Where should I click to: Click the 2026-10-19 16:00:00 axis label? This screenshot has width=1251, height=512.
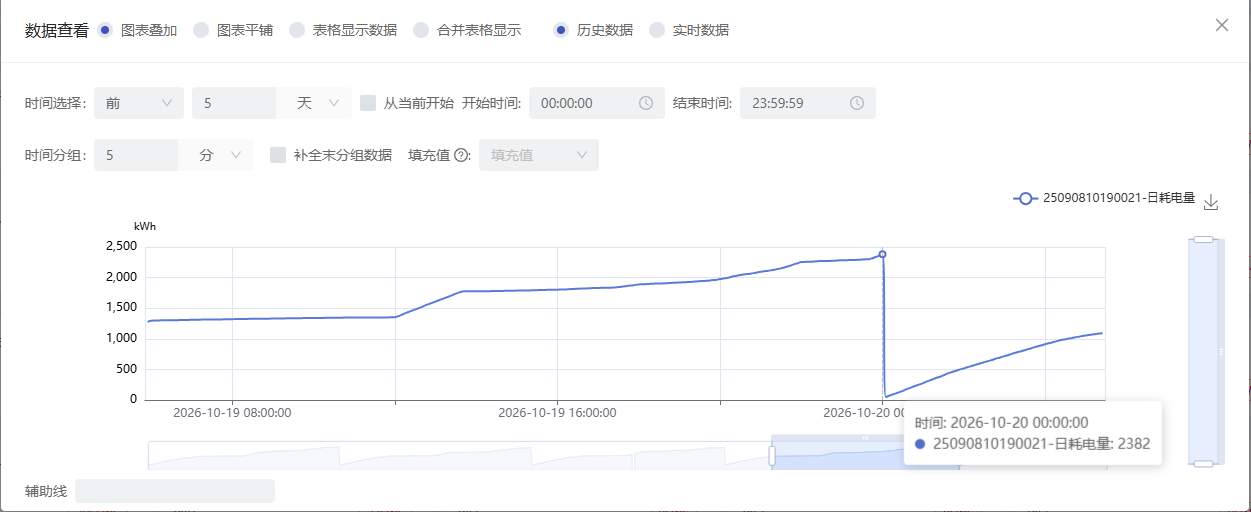pyautogui.click(x=557, y=412)
